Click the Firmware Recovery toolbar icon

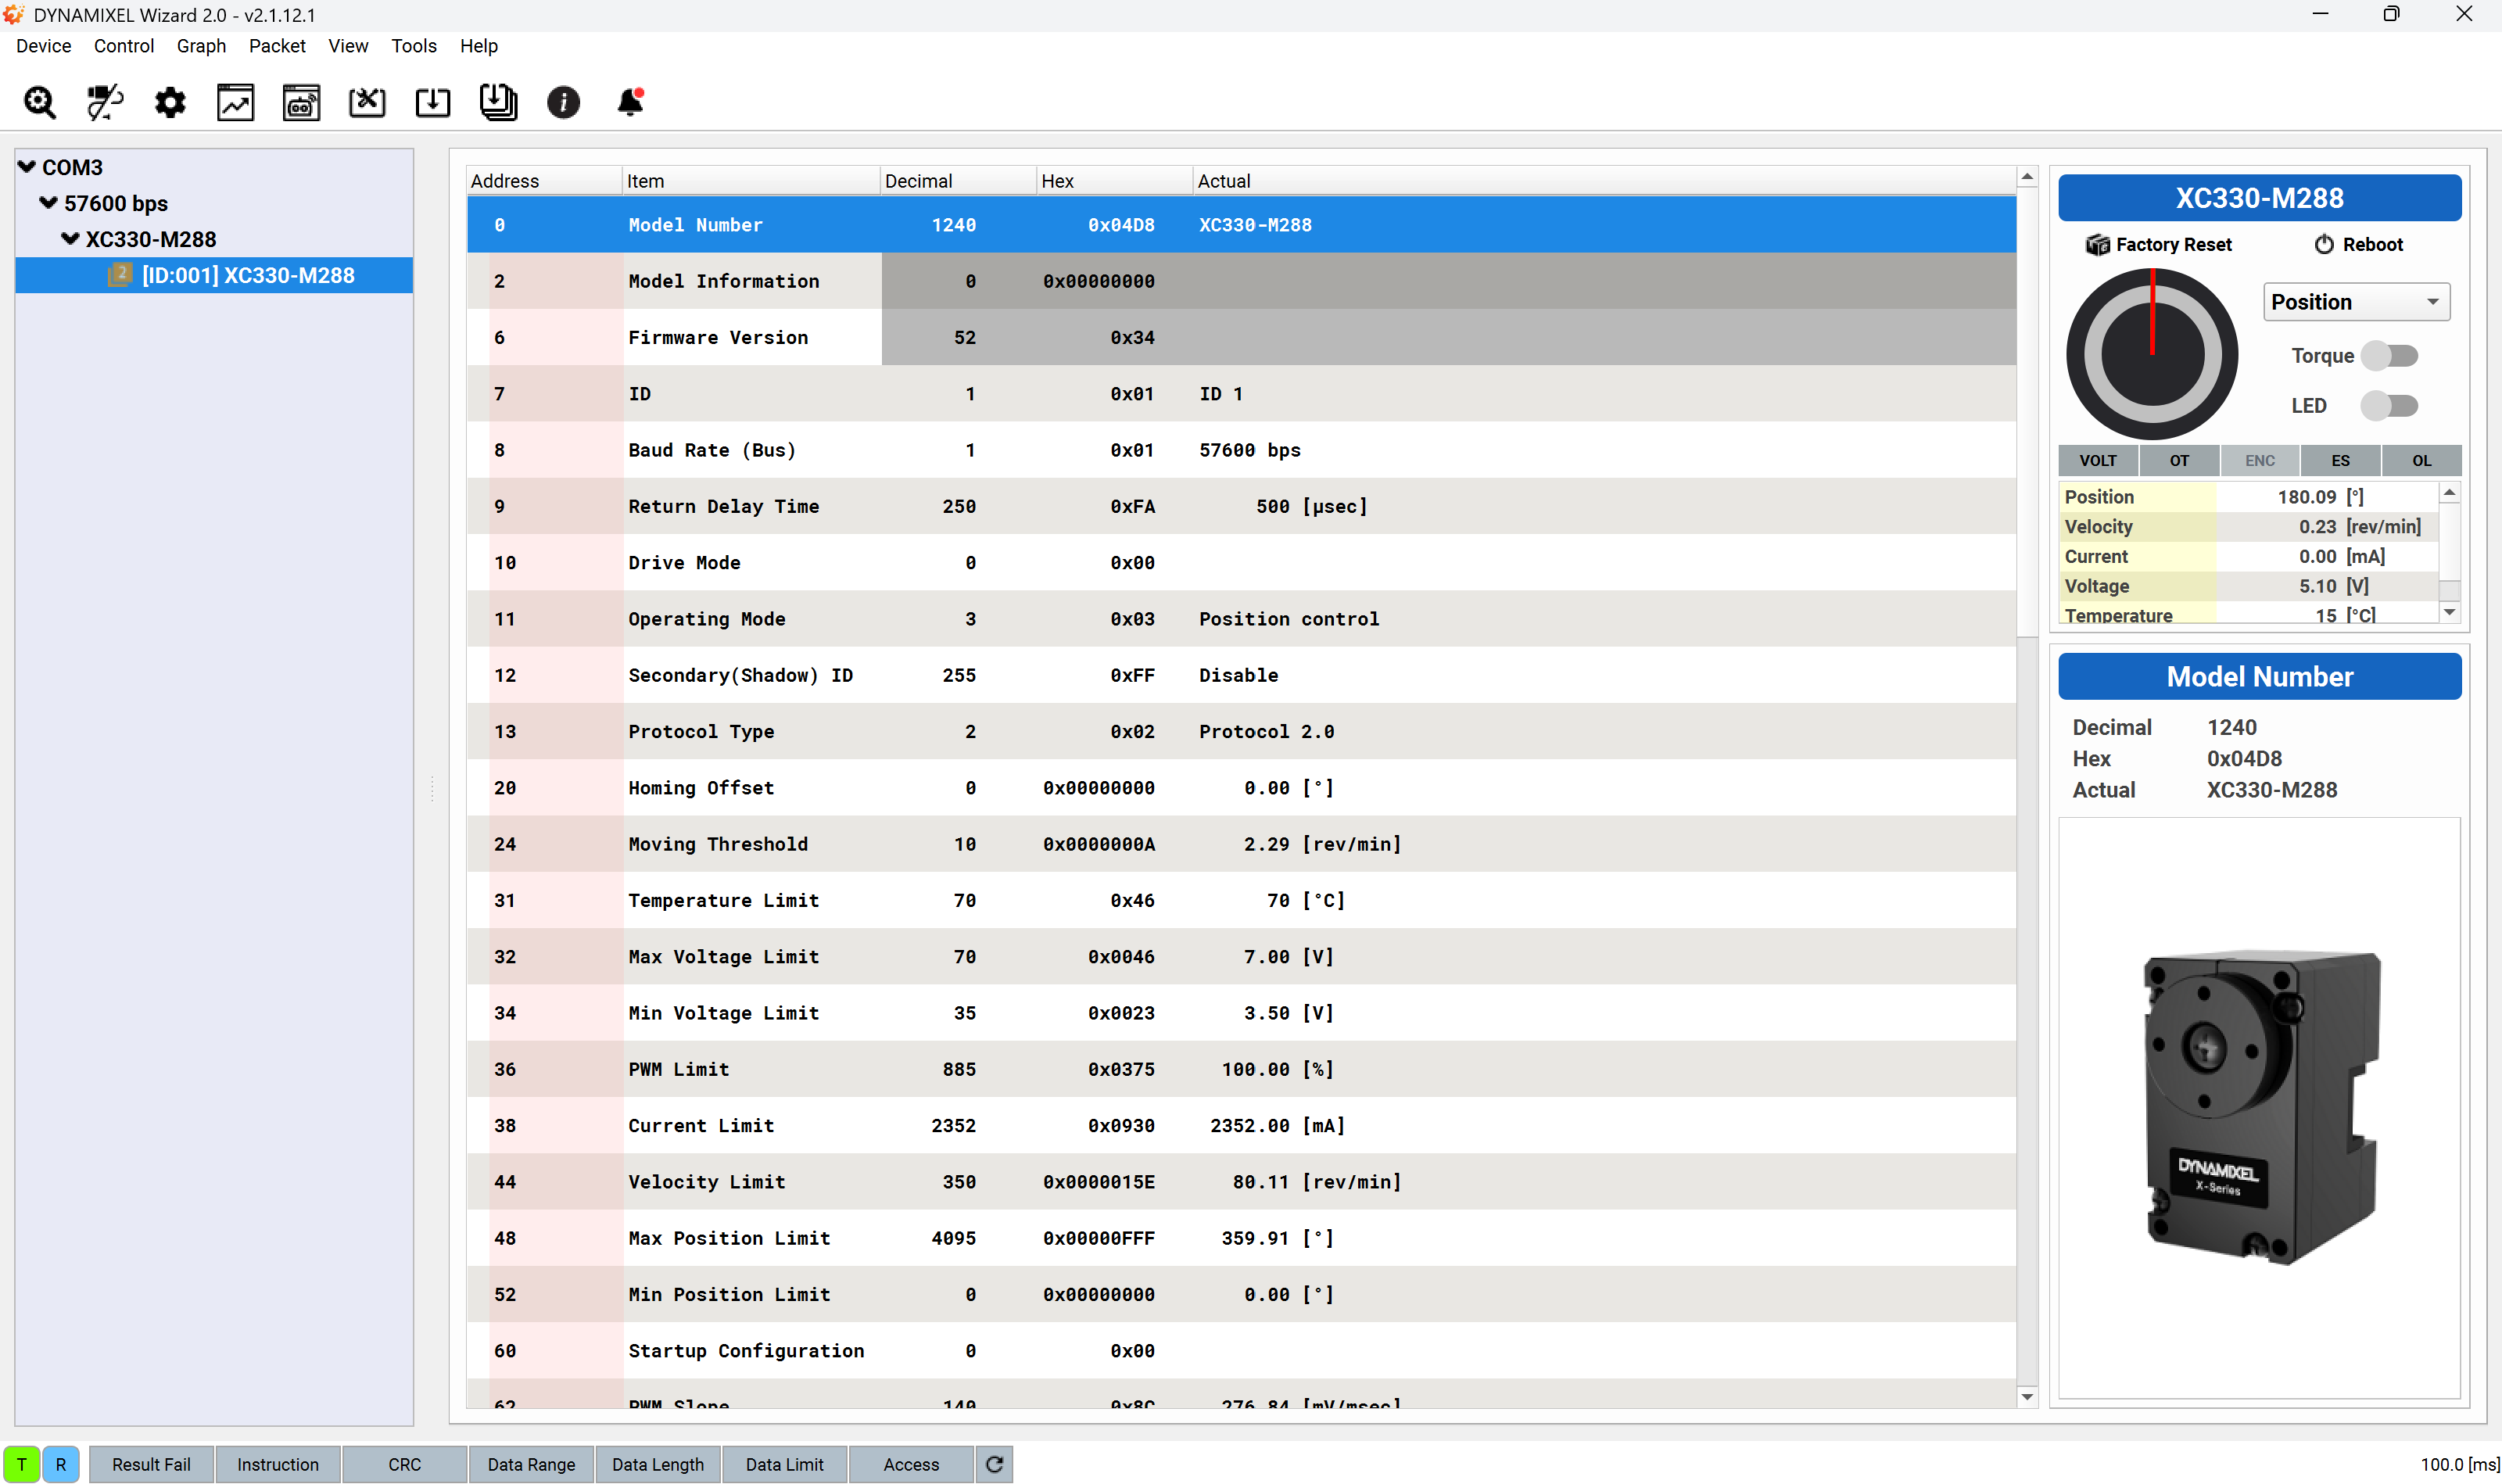pyautogui.click(x=367, y=102)
